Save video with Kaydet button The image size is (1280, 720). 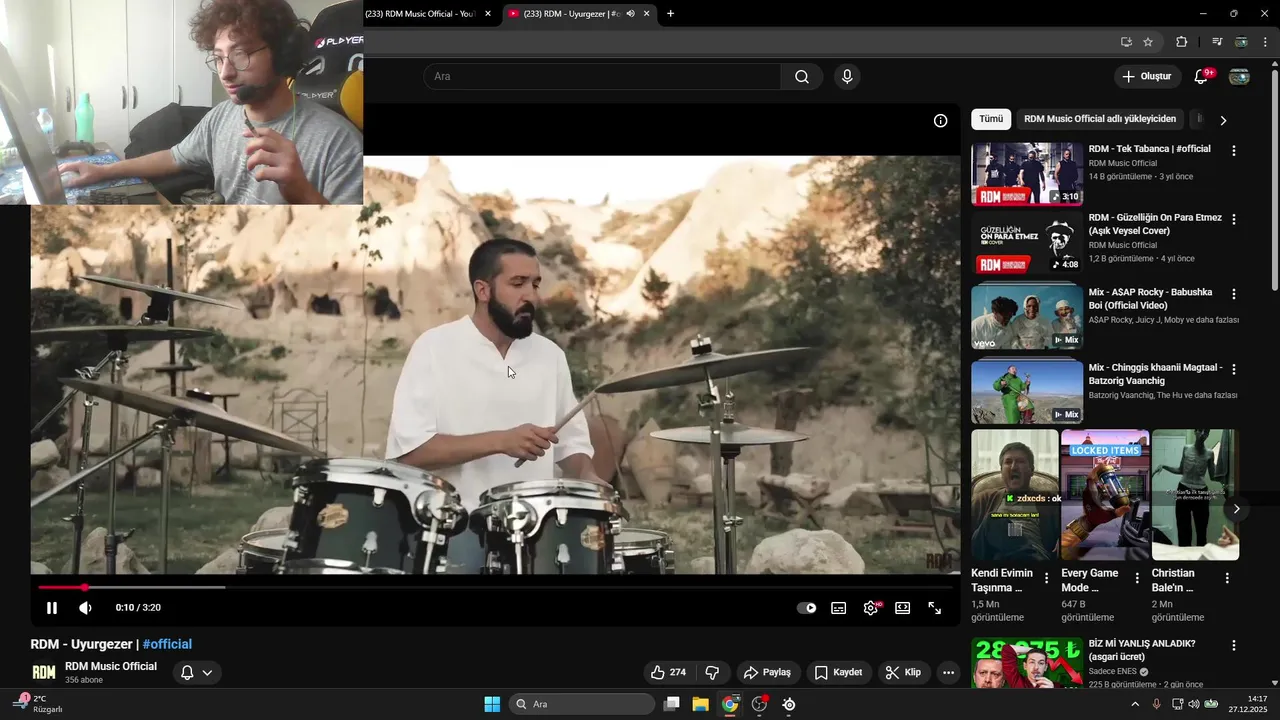pos(838,672)
